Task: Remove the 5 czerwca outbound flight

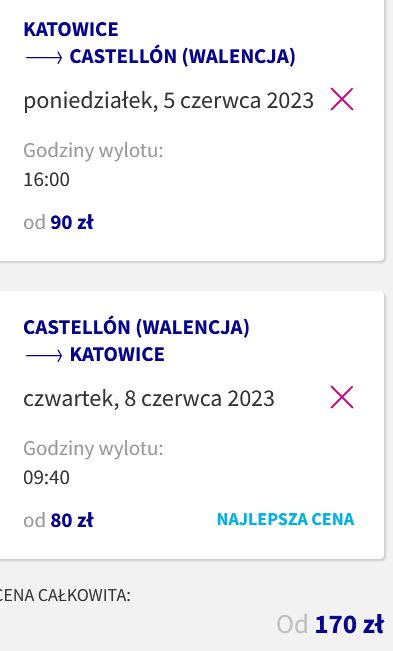Action: coord(342,99)
